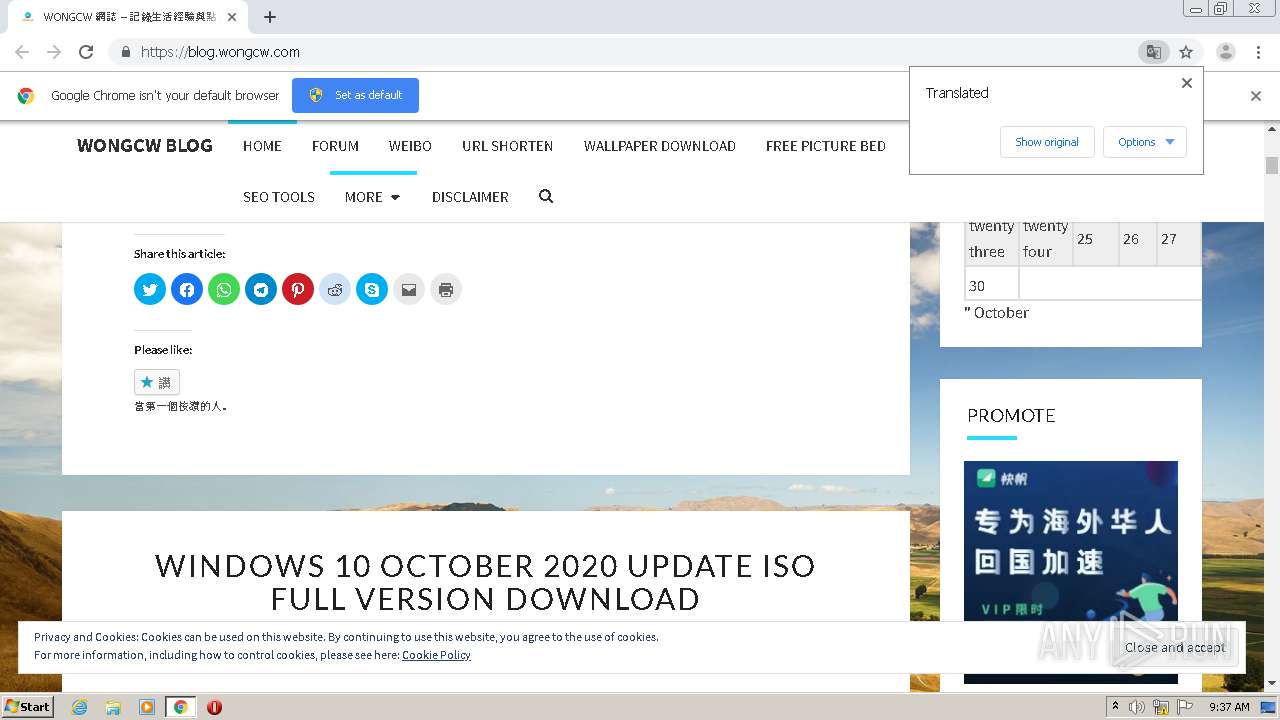Show hidden system tray icons
Image resolution: width=1280 pixels, height=720 pixels.
(x=1115, y=707)
